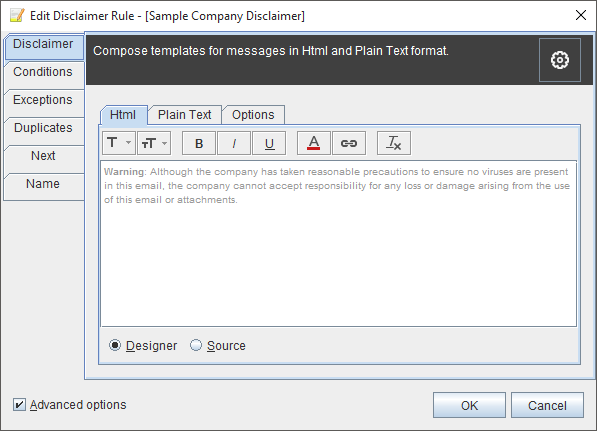Click the notepad icon in the title bar
Viewport: 597px width, 431px height.
tap(17, 16)
